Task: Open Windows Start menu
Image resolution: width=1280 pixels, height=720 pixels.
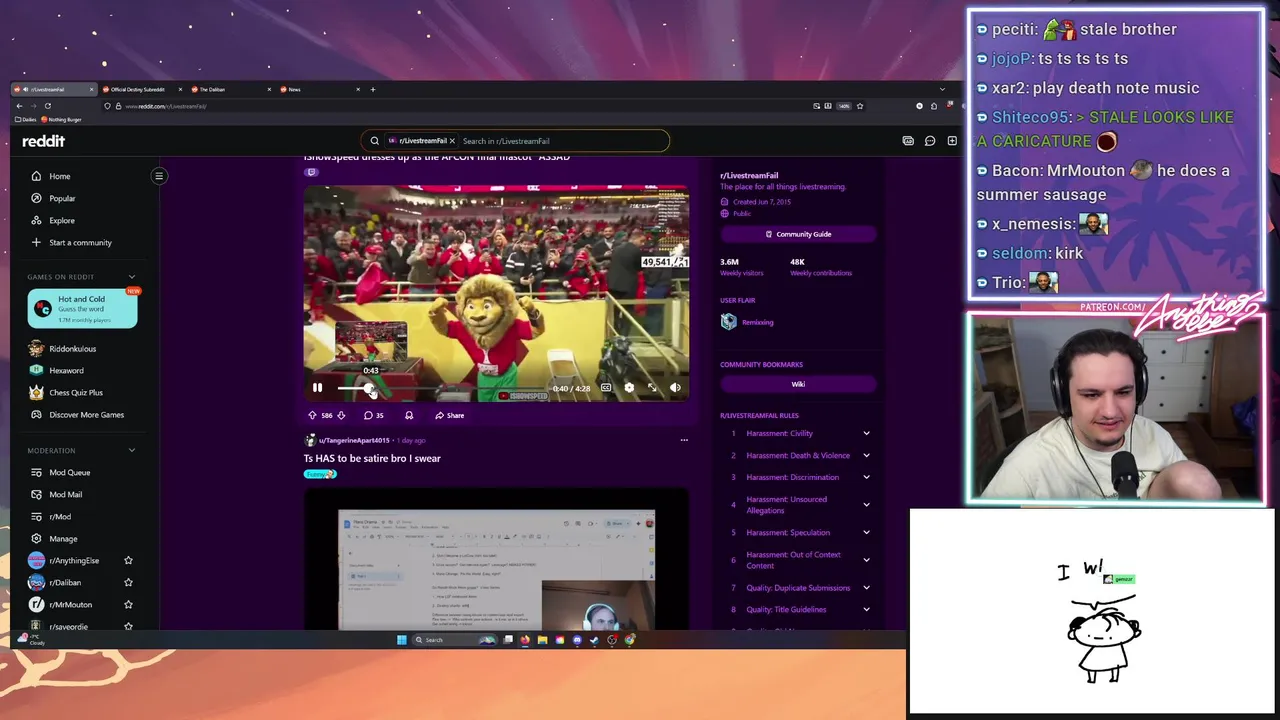Action: [x=402, y=640]
